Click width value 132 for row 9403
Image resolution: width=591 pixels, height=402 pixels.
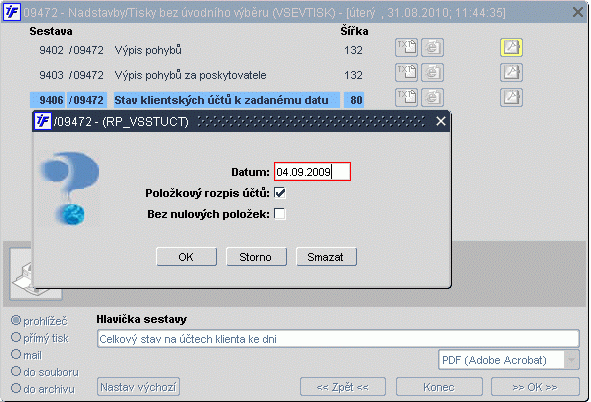point(353,75)
